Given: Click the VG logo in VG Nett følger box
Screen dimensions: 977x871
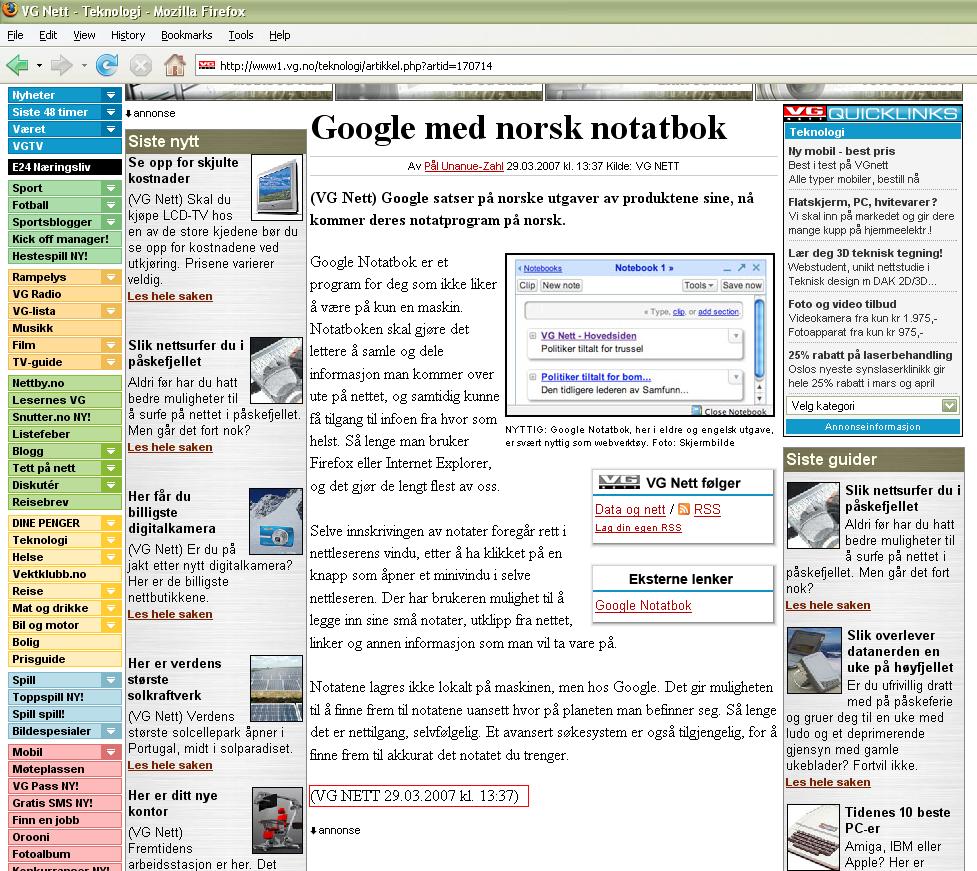Looking at the screenshot, I should coord(619,482).
